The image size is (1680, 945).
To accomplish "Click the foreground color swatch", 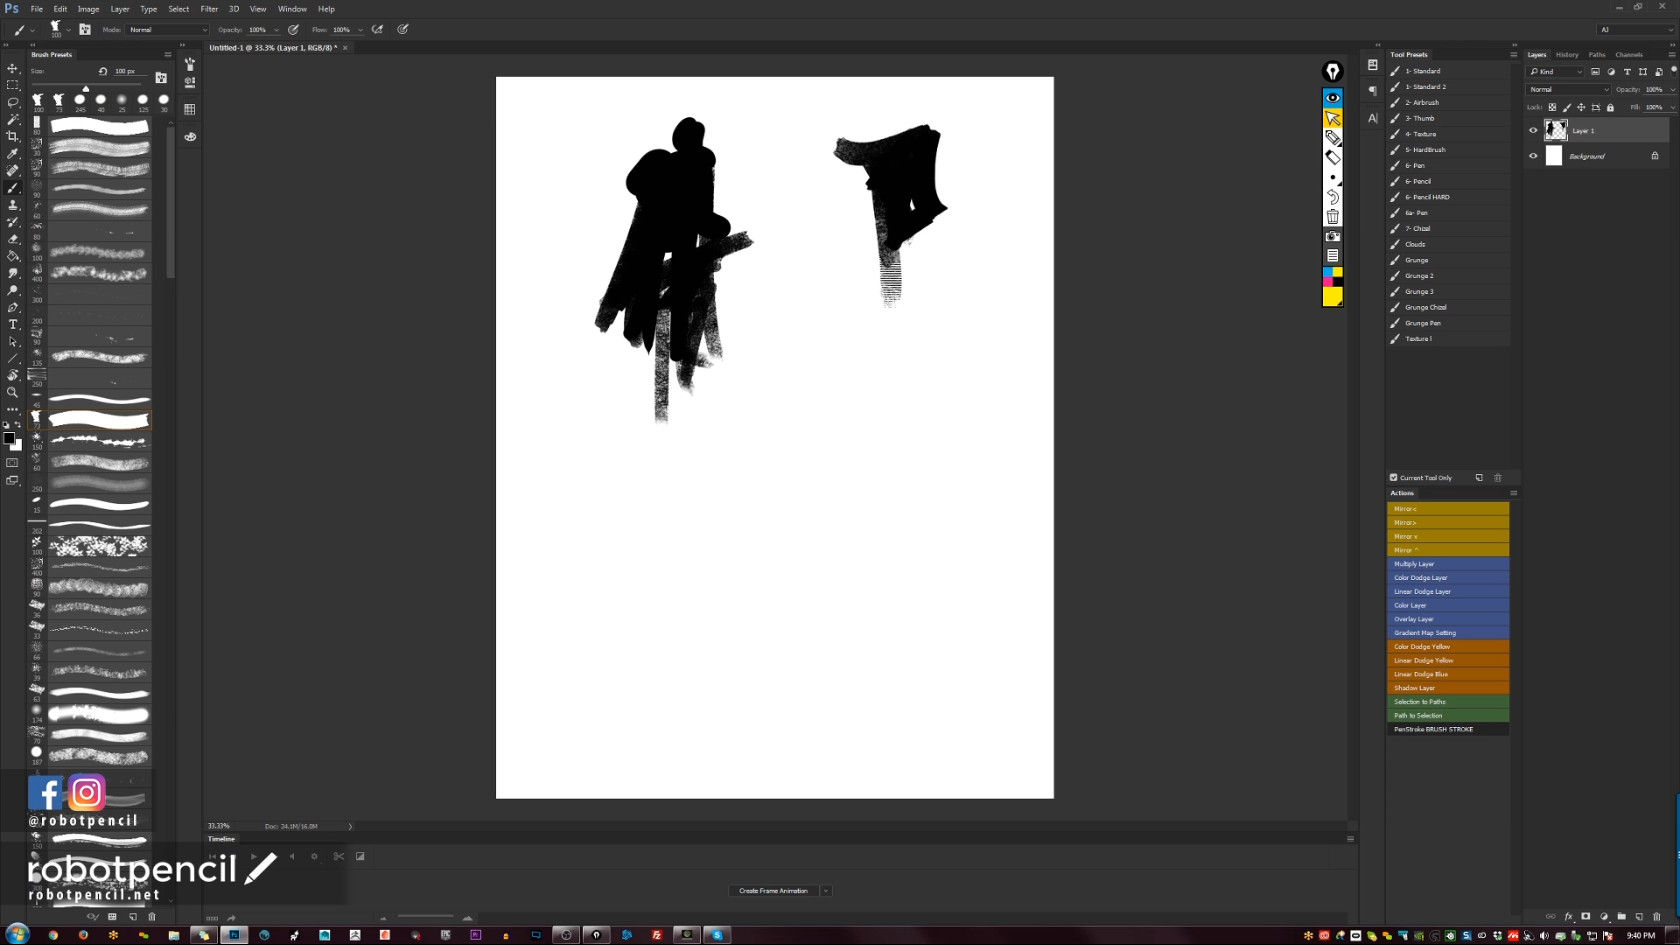I will coord(9,438).
